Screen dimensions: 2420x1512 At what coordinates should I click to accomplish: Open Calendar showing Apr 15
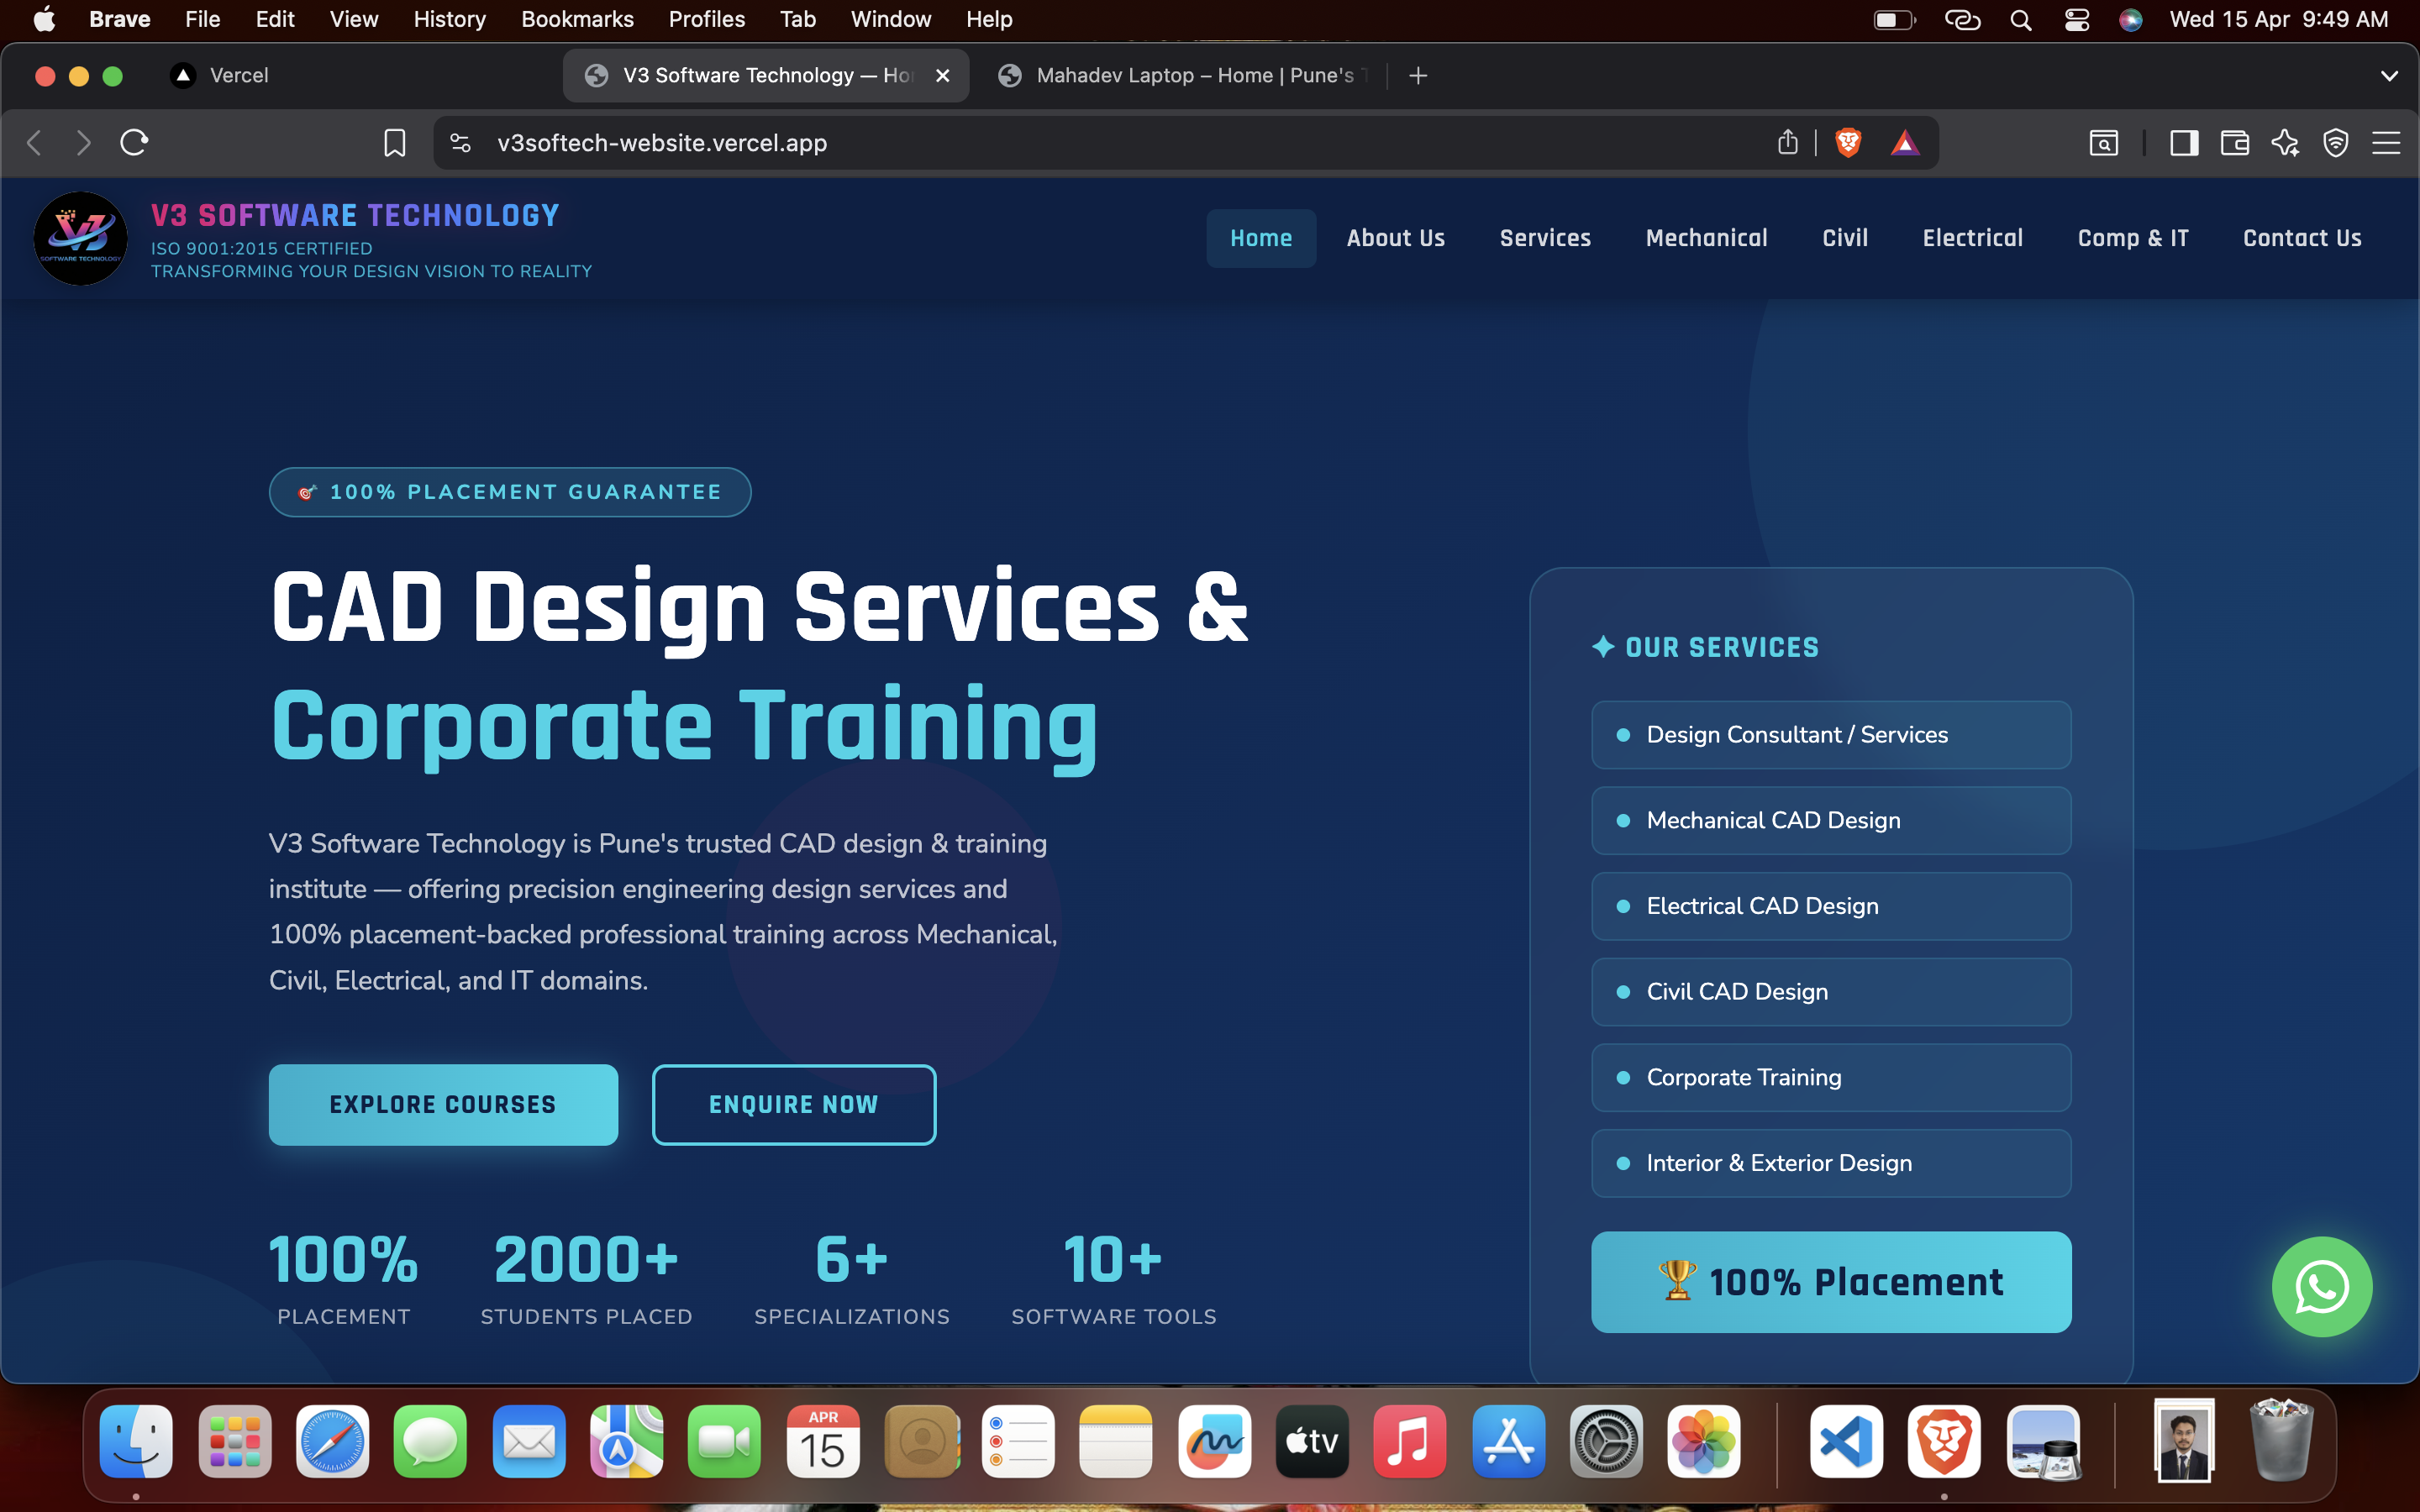click(823, 1441)
